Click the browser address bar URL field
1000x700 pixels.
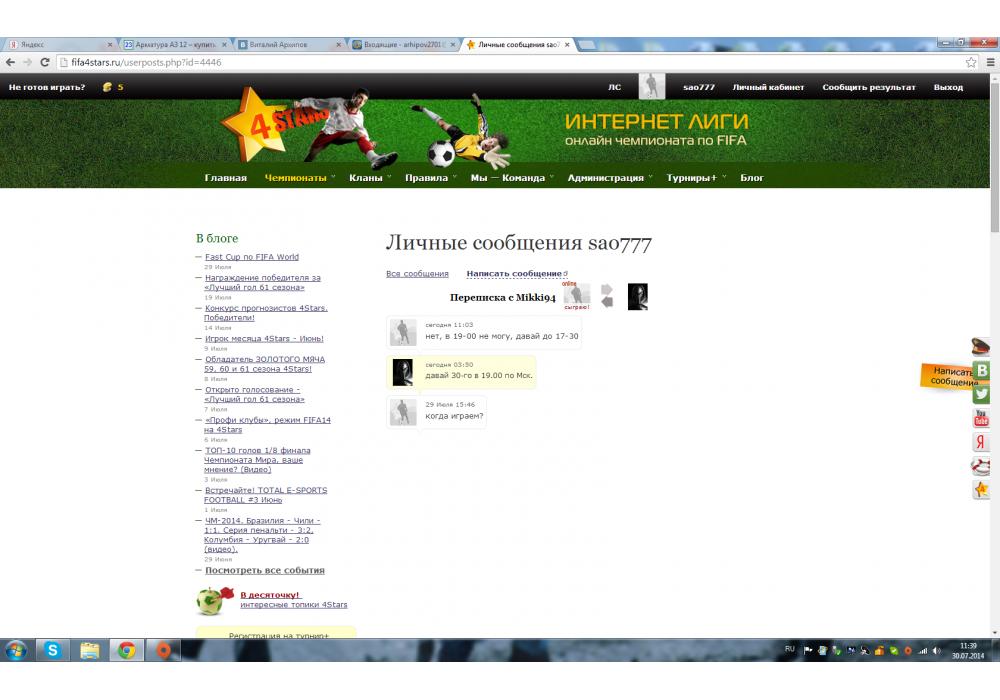tap(500, 62)
